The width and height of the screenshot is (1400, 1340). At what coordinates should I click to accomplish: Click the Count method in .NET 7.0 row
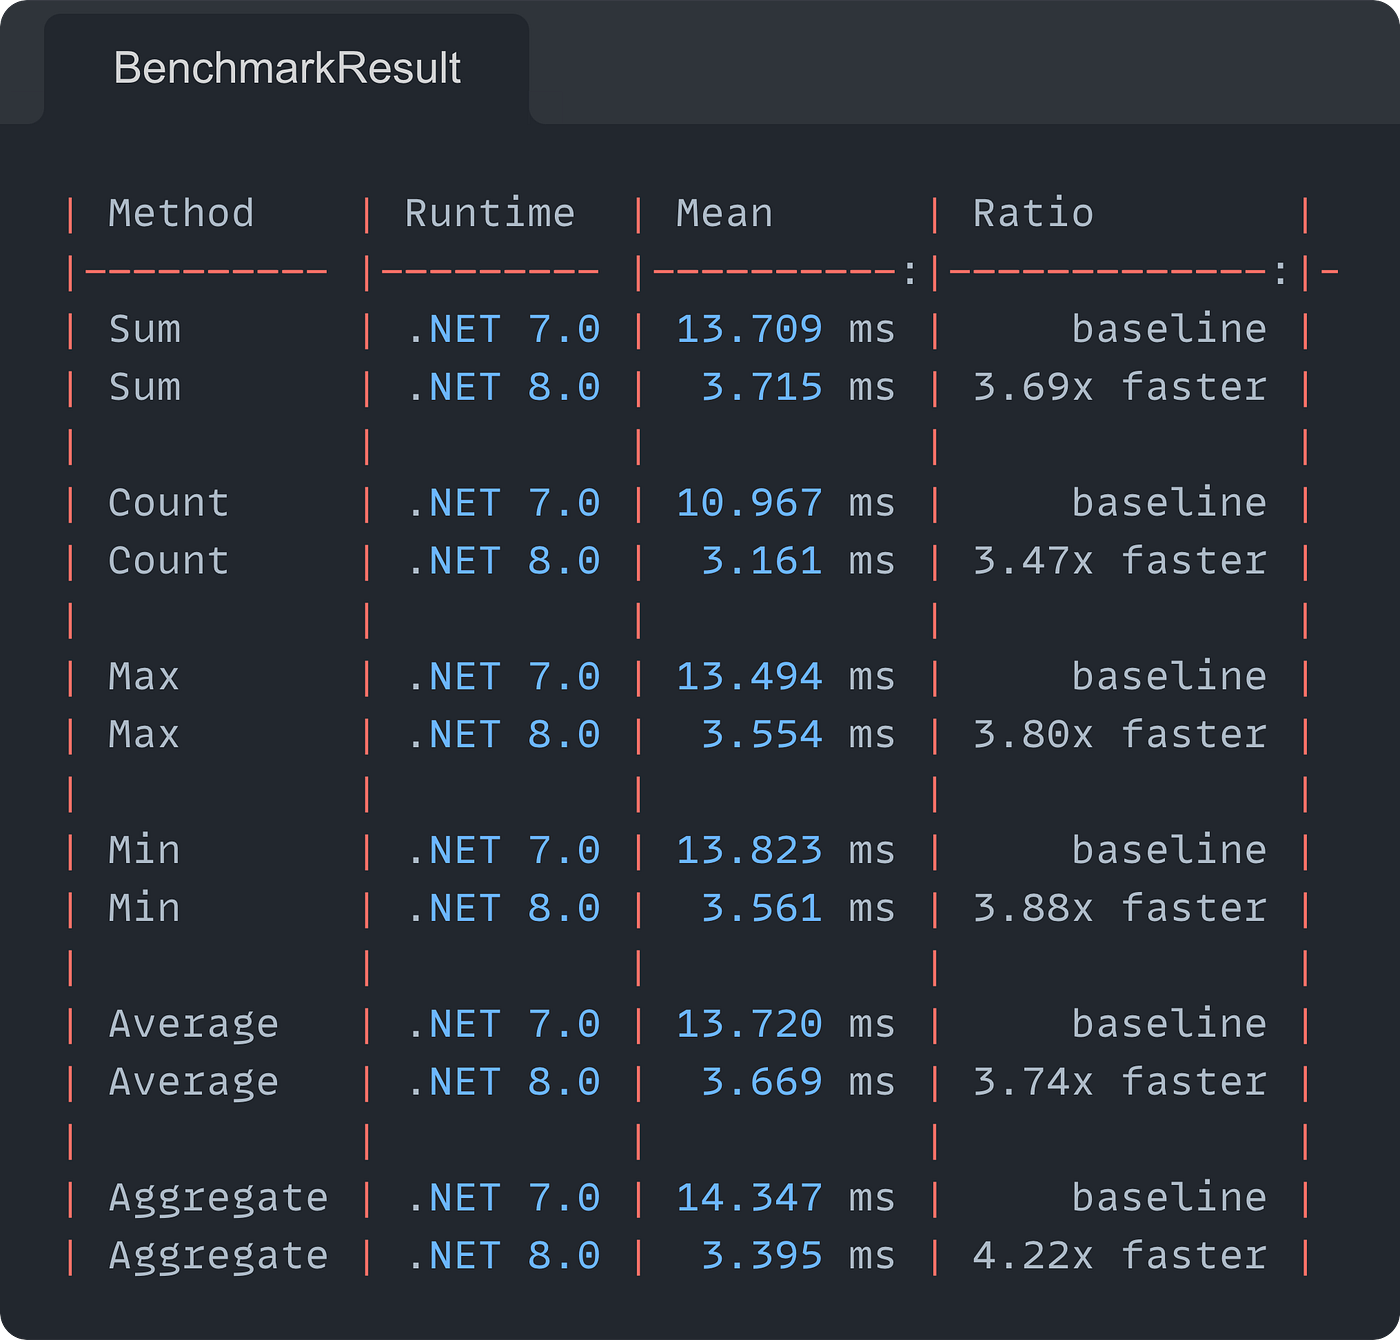pos(168,503)
